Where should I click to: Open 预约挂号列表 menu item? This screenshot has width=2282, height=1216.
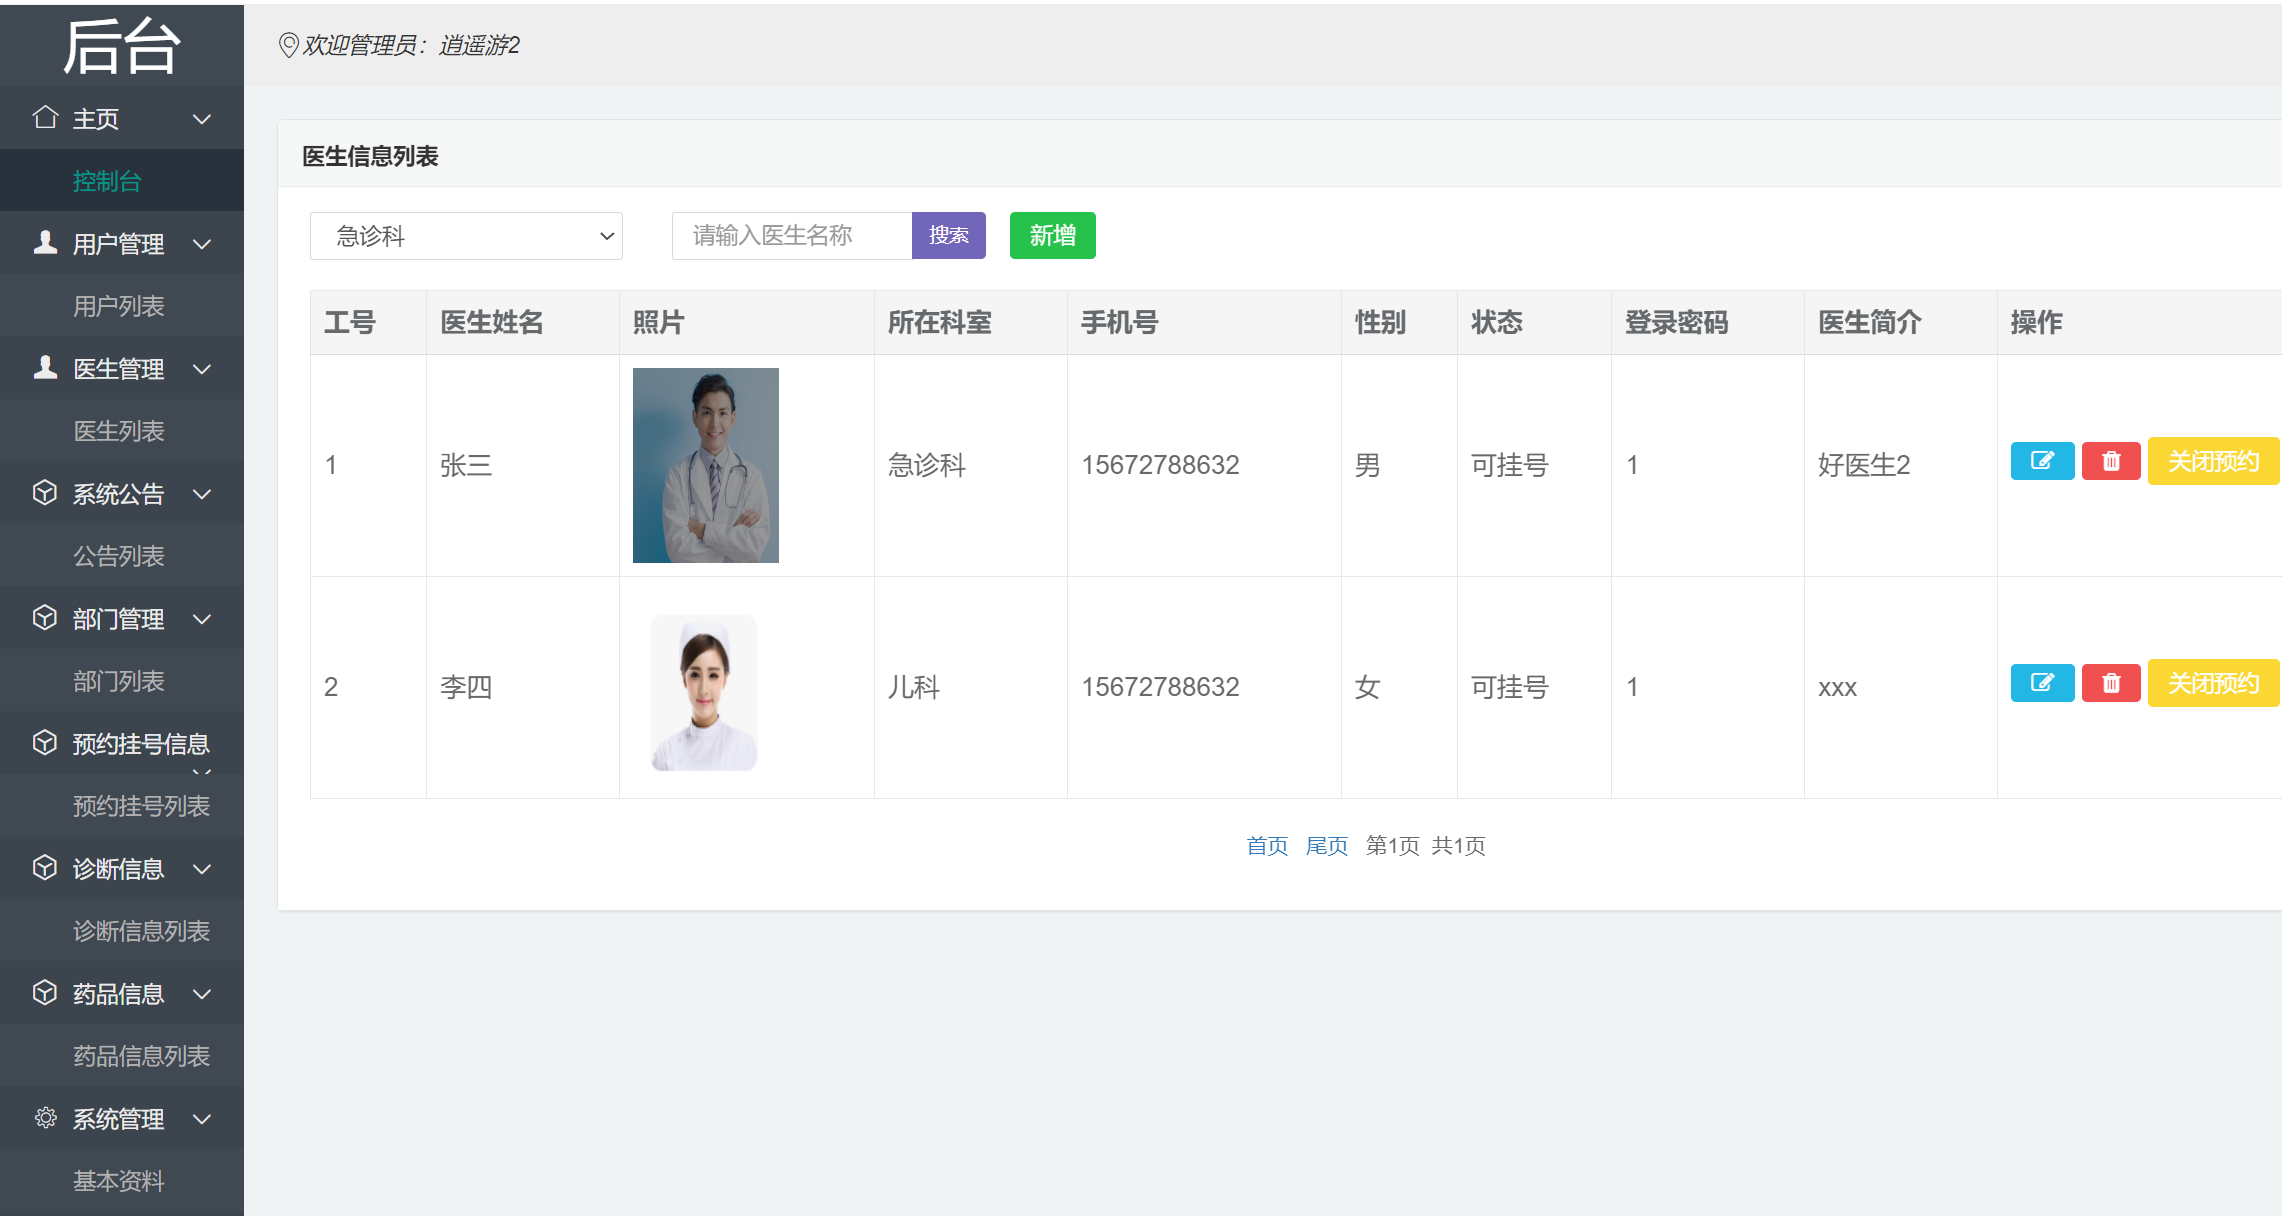[x=141, y=806]
